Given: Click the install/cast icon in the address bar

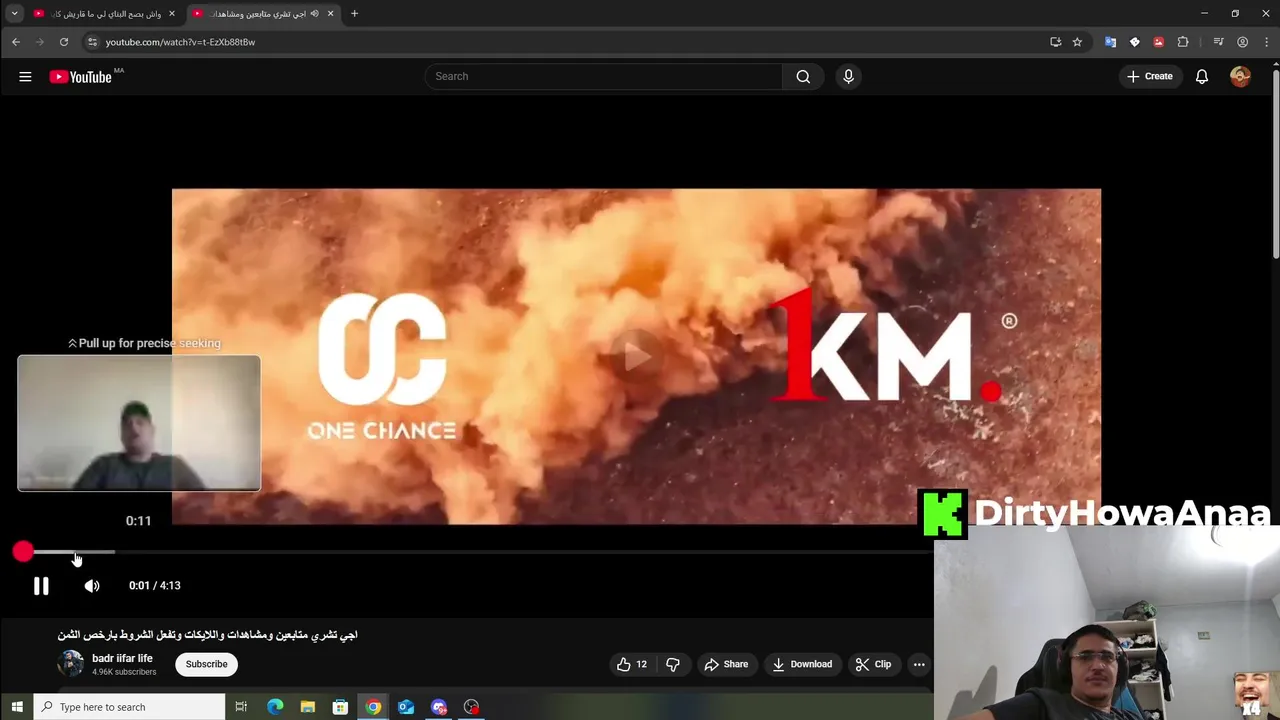Looking at the screenshot, I should tap(1055, 42).
